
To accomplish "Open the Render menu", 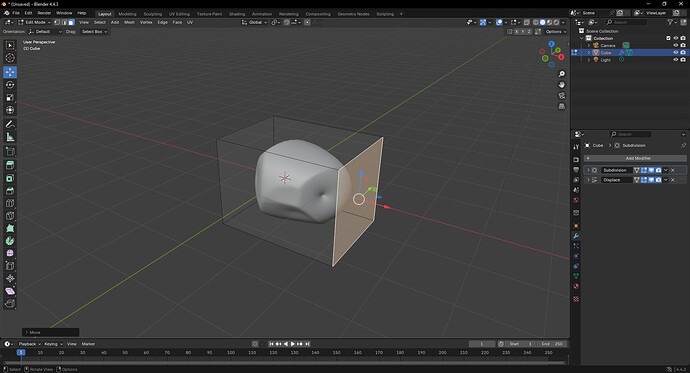I will [44, 13].
